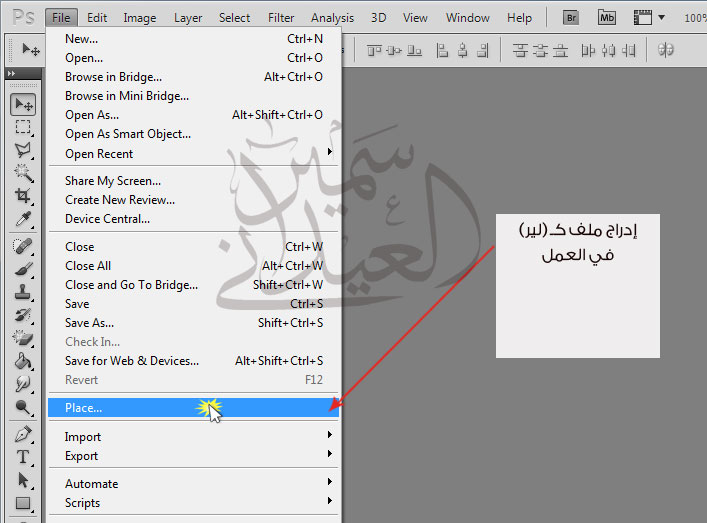The width and height of the screenshot is (707, 523).
Task: Click Distribute Horizontal Centers icon
Action: 608,50
